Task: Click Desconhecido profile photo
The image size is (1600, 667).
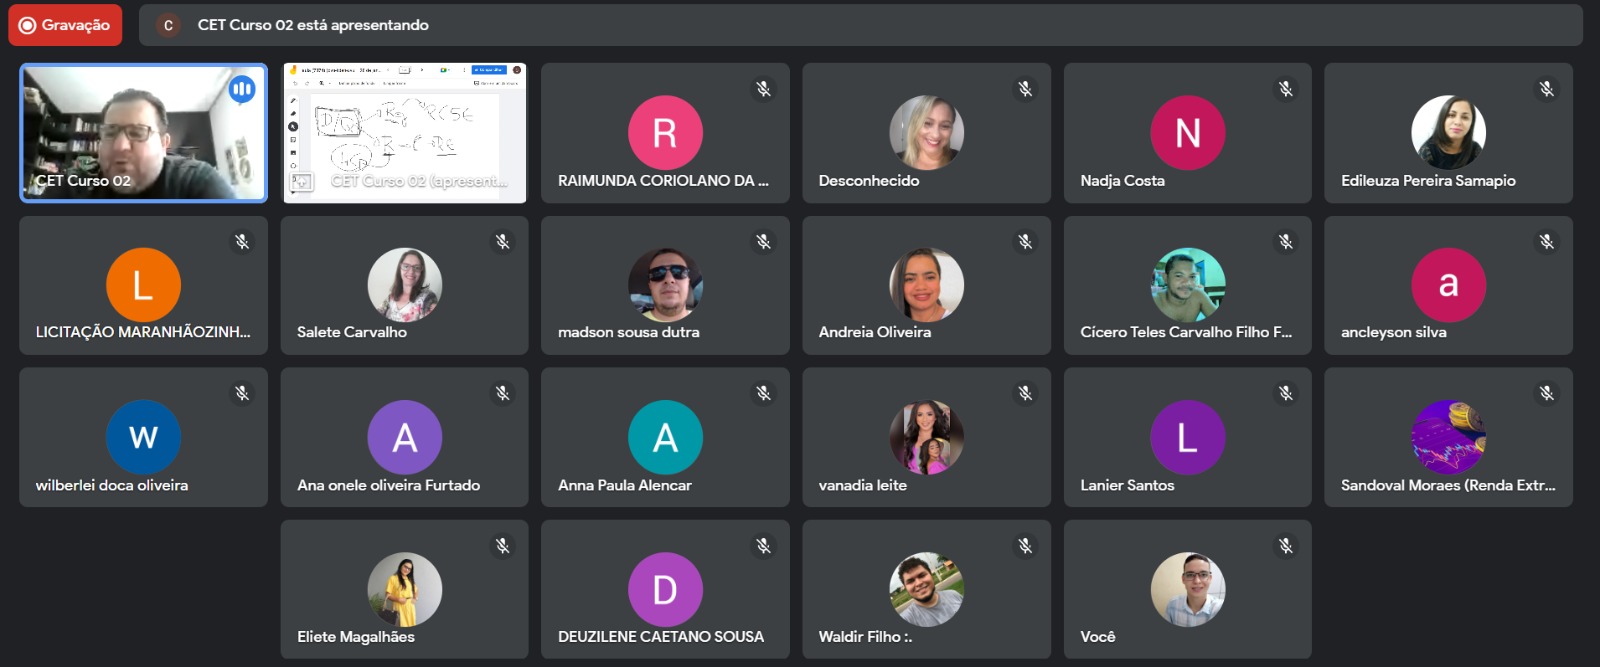Action: pyautogui.click(x=927, y=132)
